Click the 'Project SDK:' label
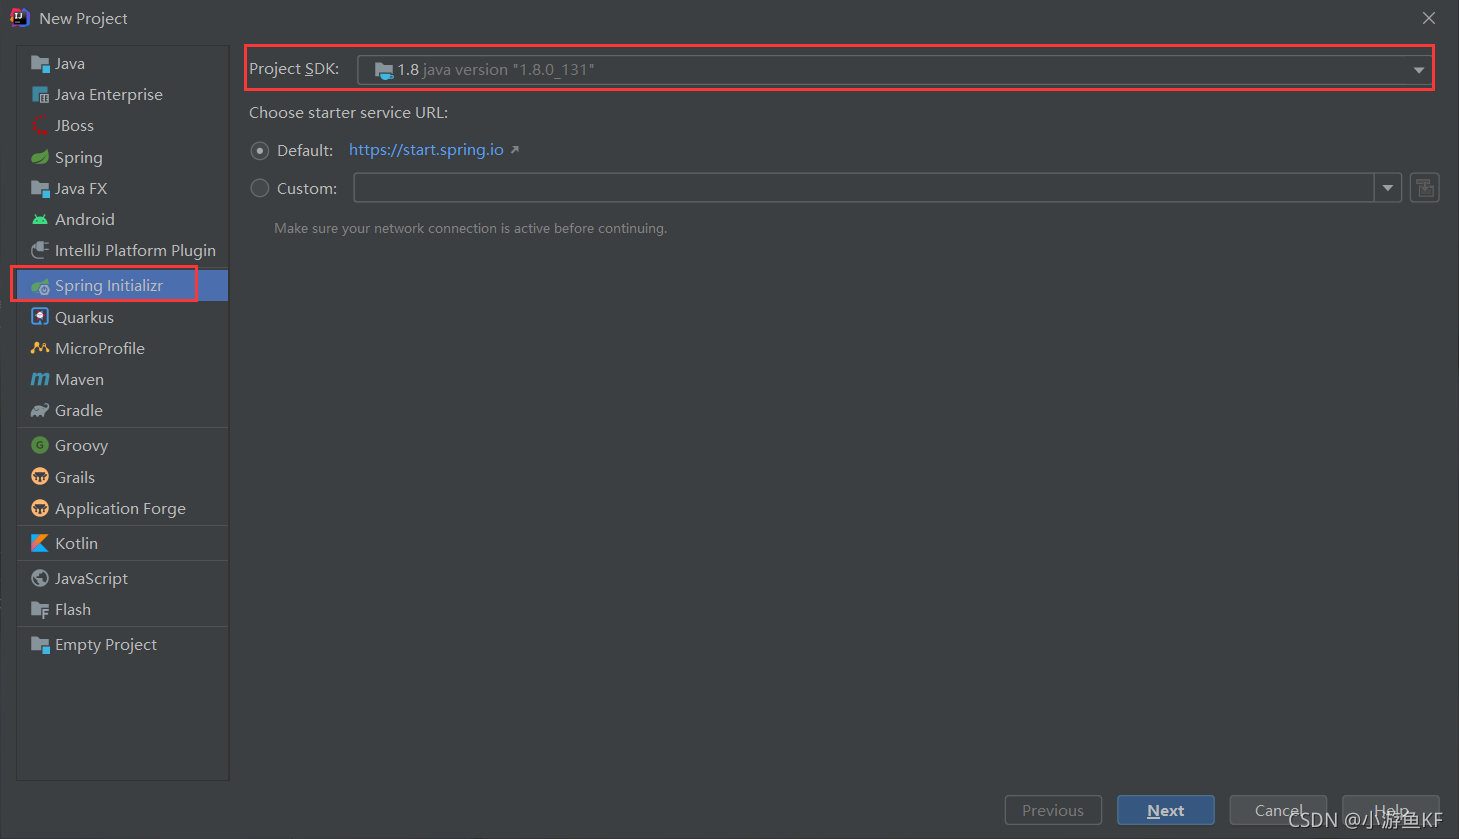 294,69
